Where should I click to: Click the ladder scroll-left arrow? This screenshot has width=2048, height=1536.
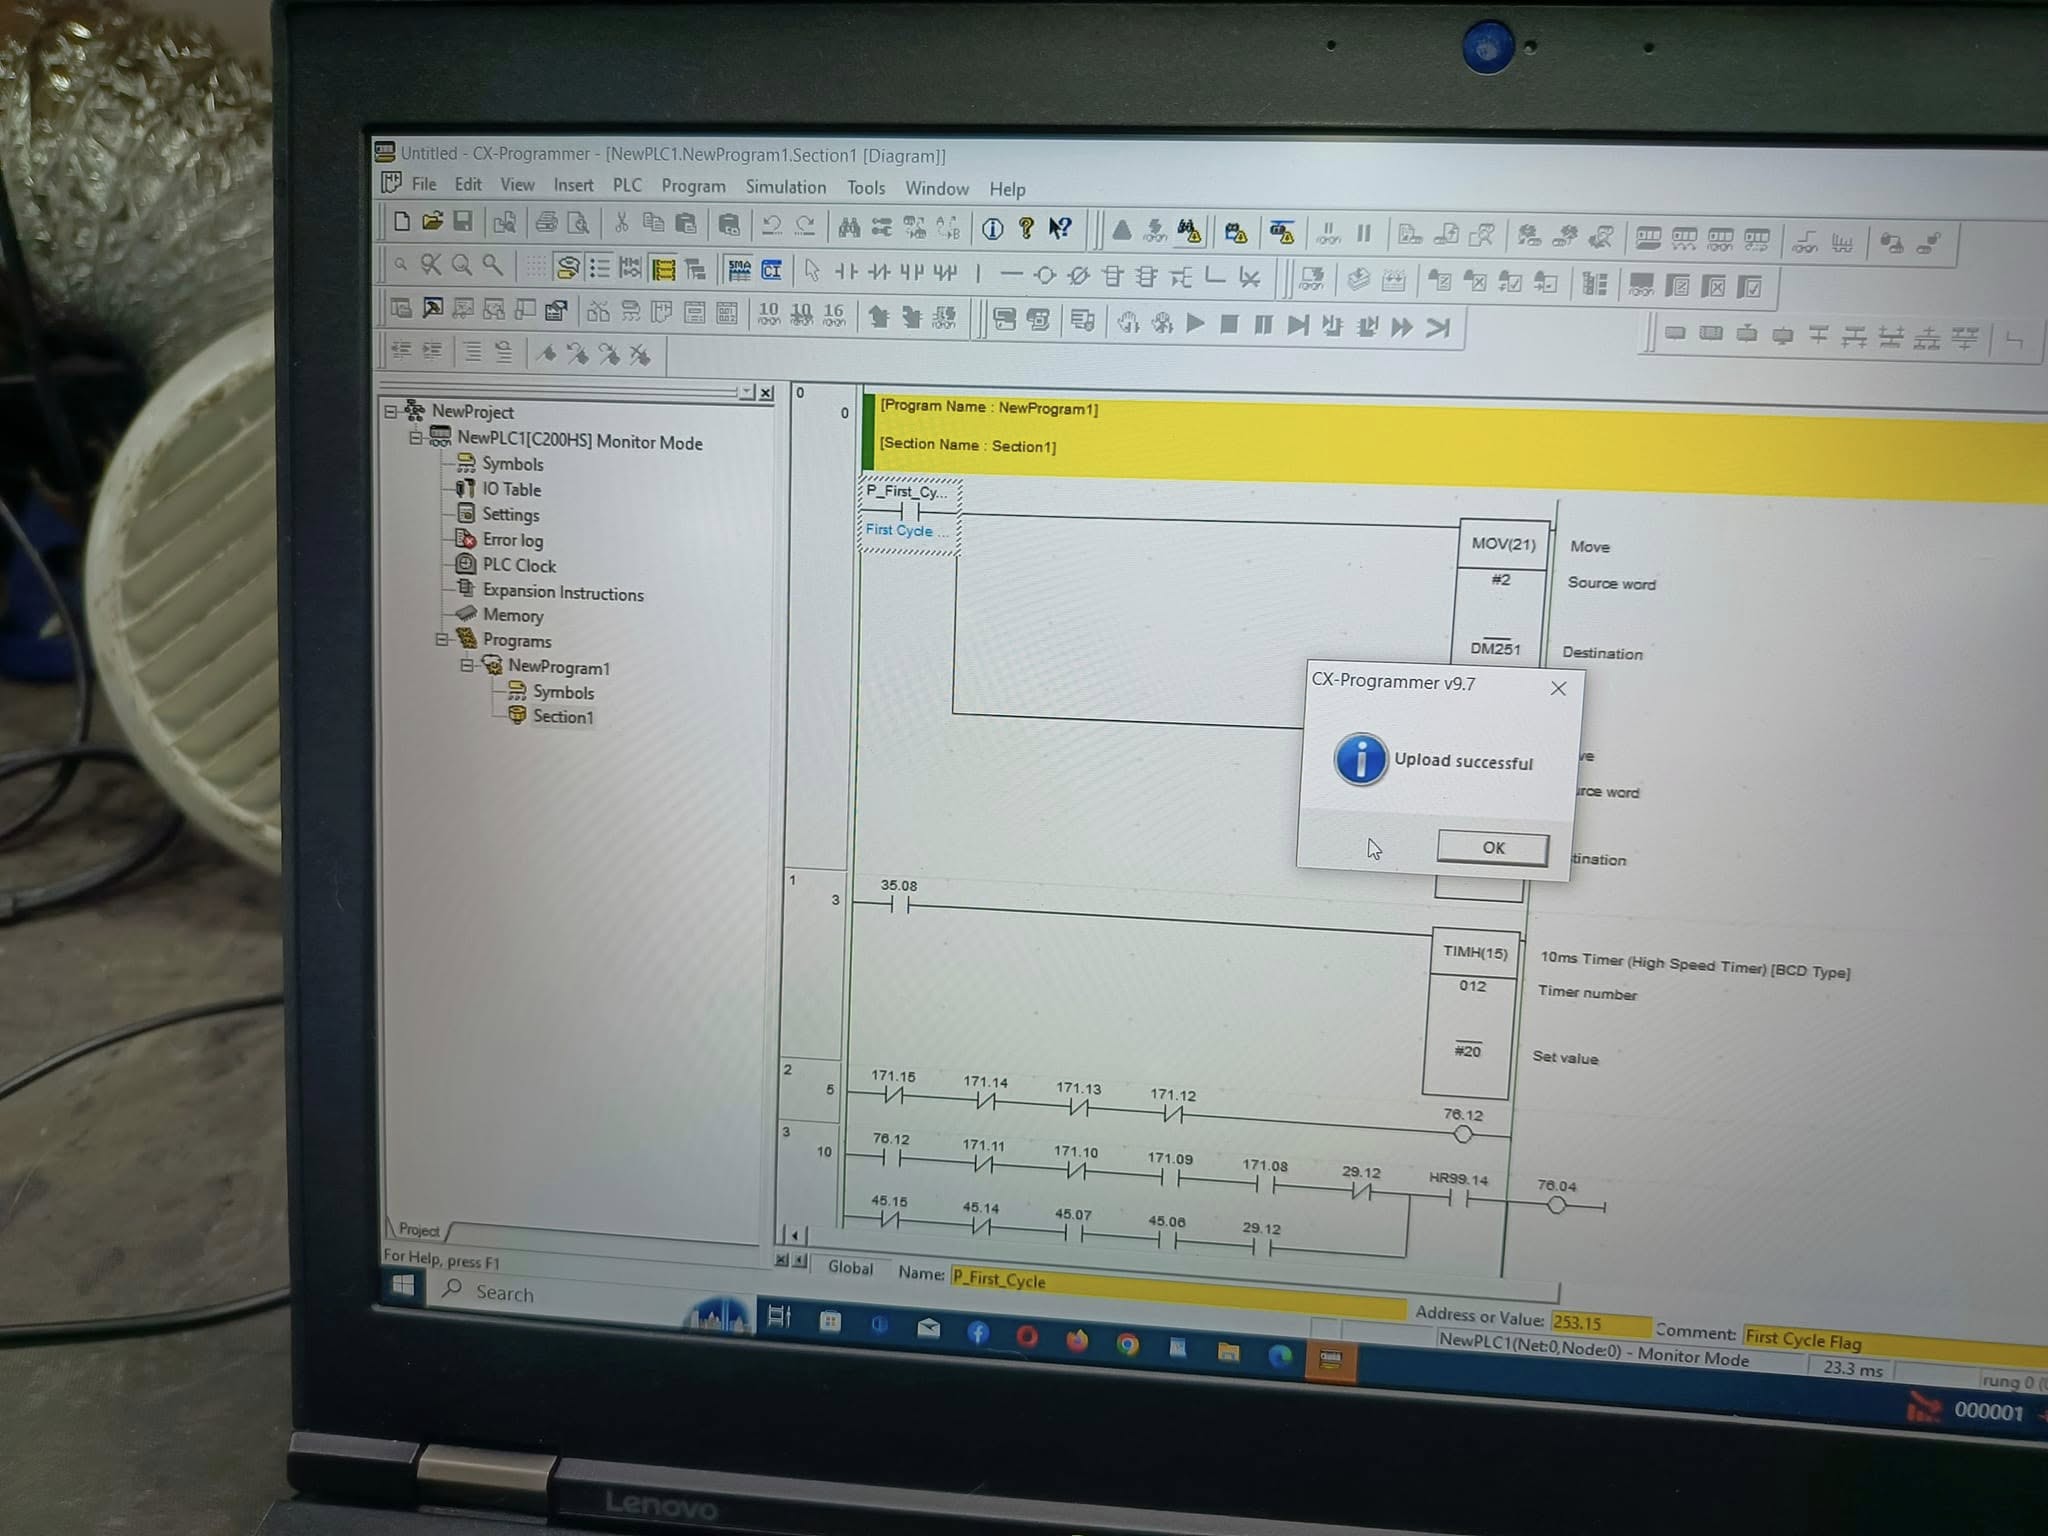point(794,1235)
